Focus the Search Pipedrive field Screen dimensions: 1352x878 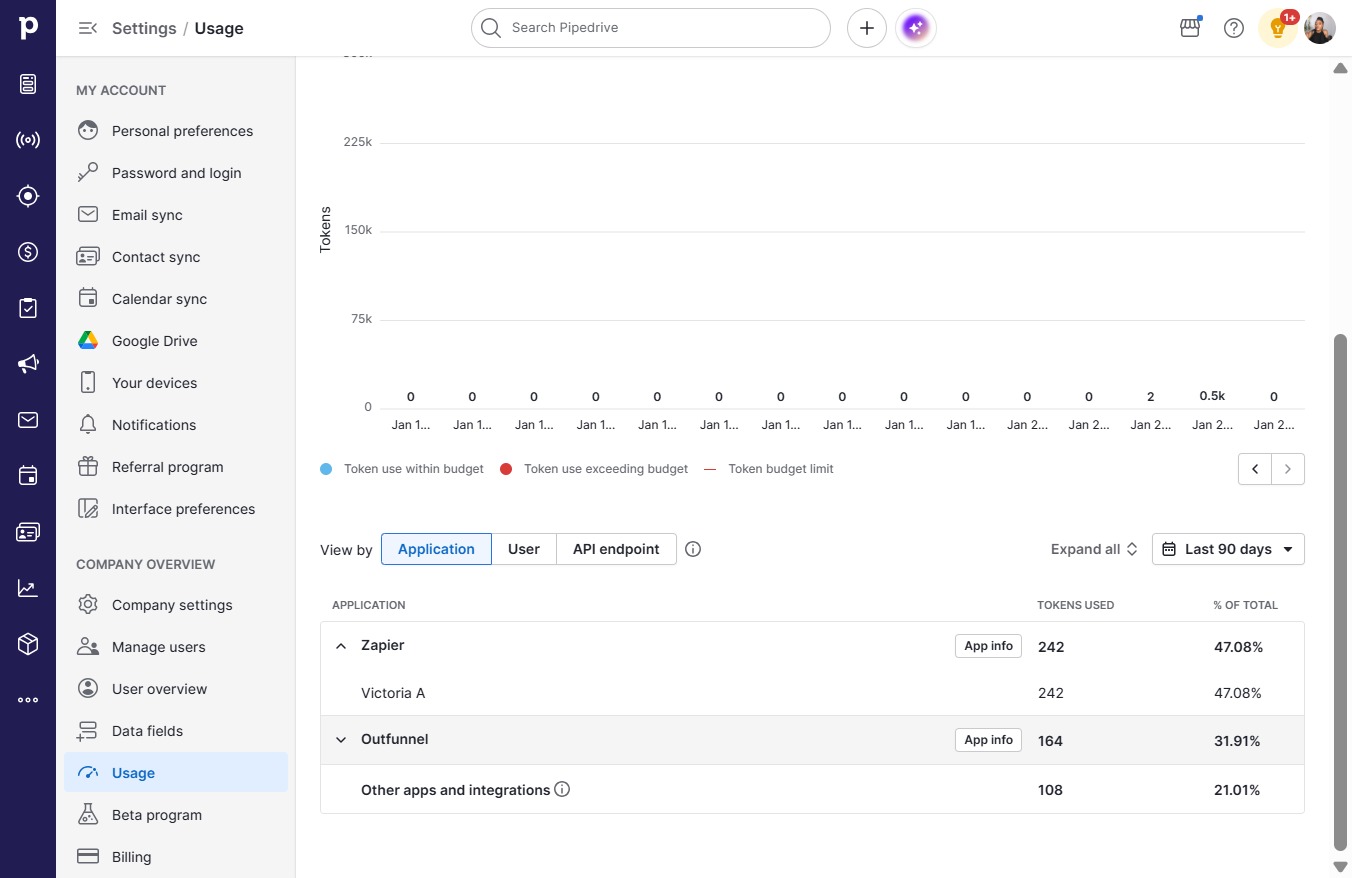(651, 28)
